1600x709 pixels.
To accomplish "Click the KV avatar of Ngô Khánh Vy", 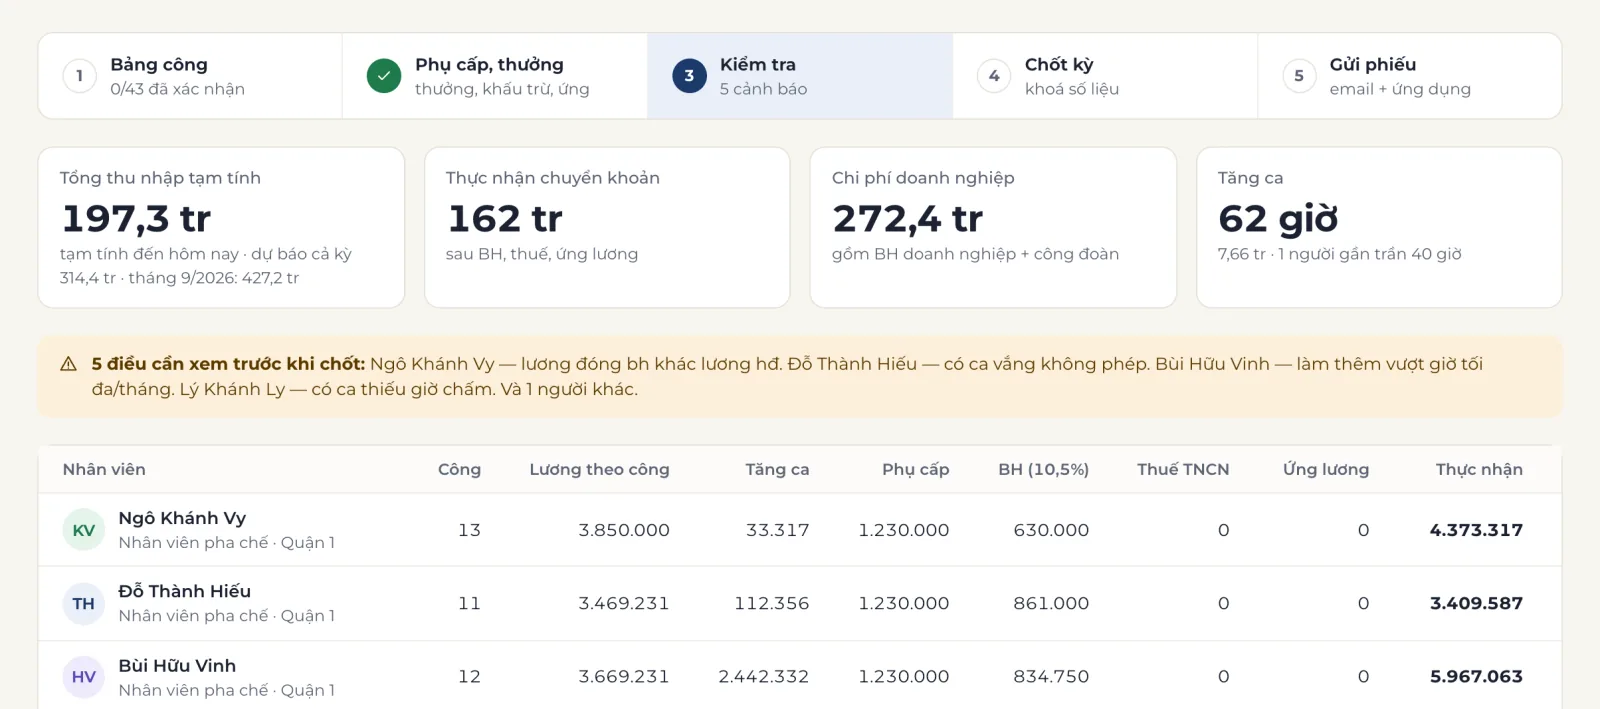I will [x=84, y=530].
